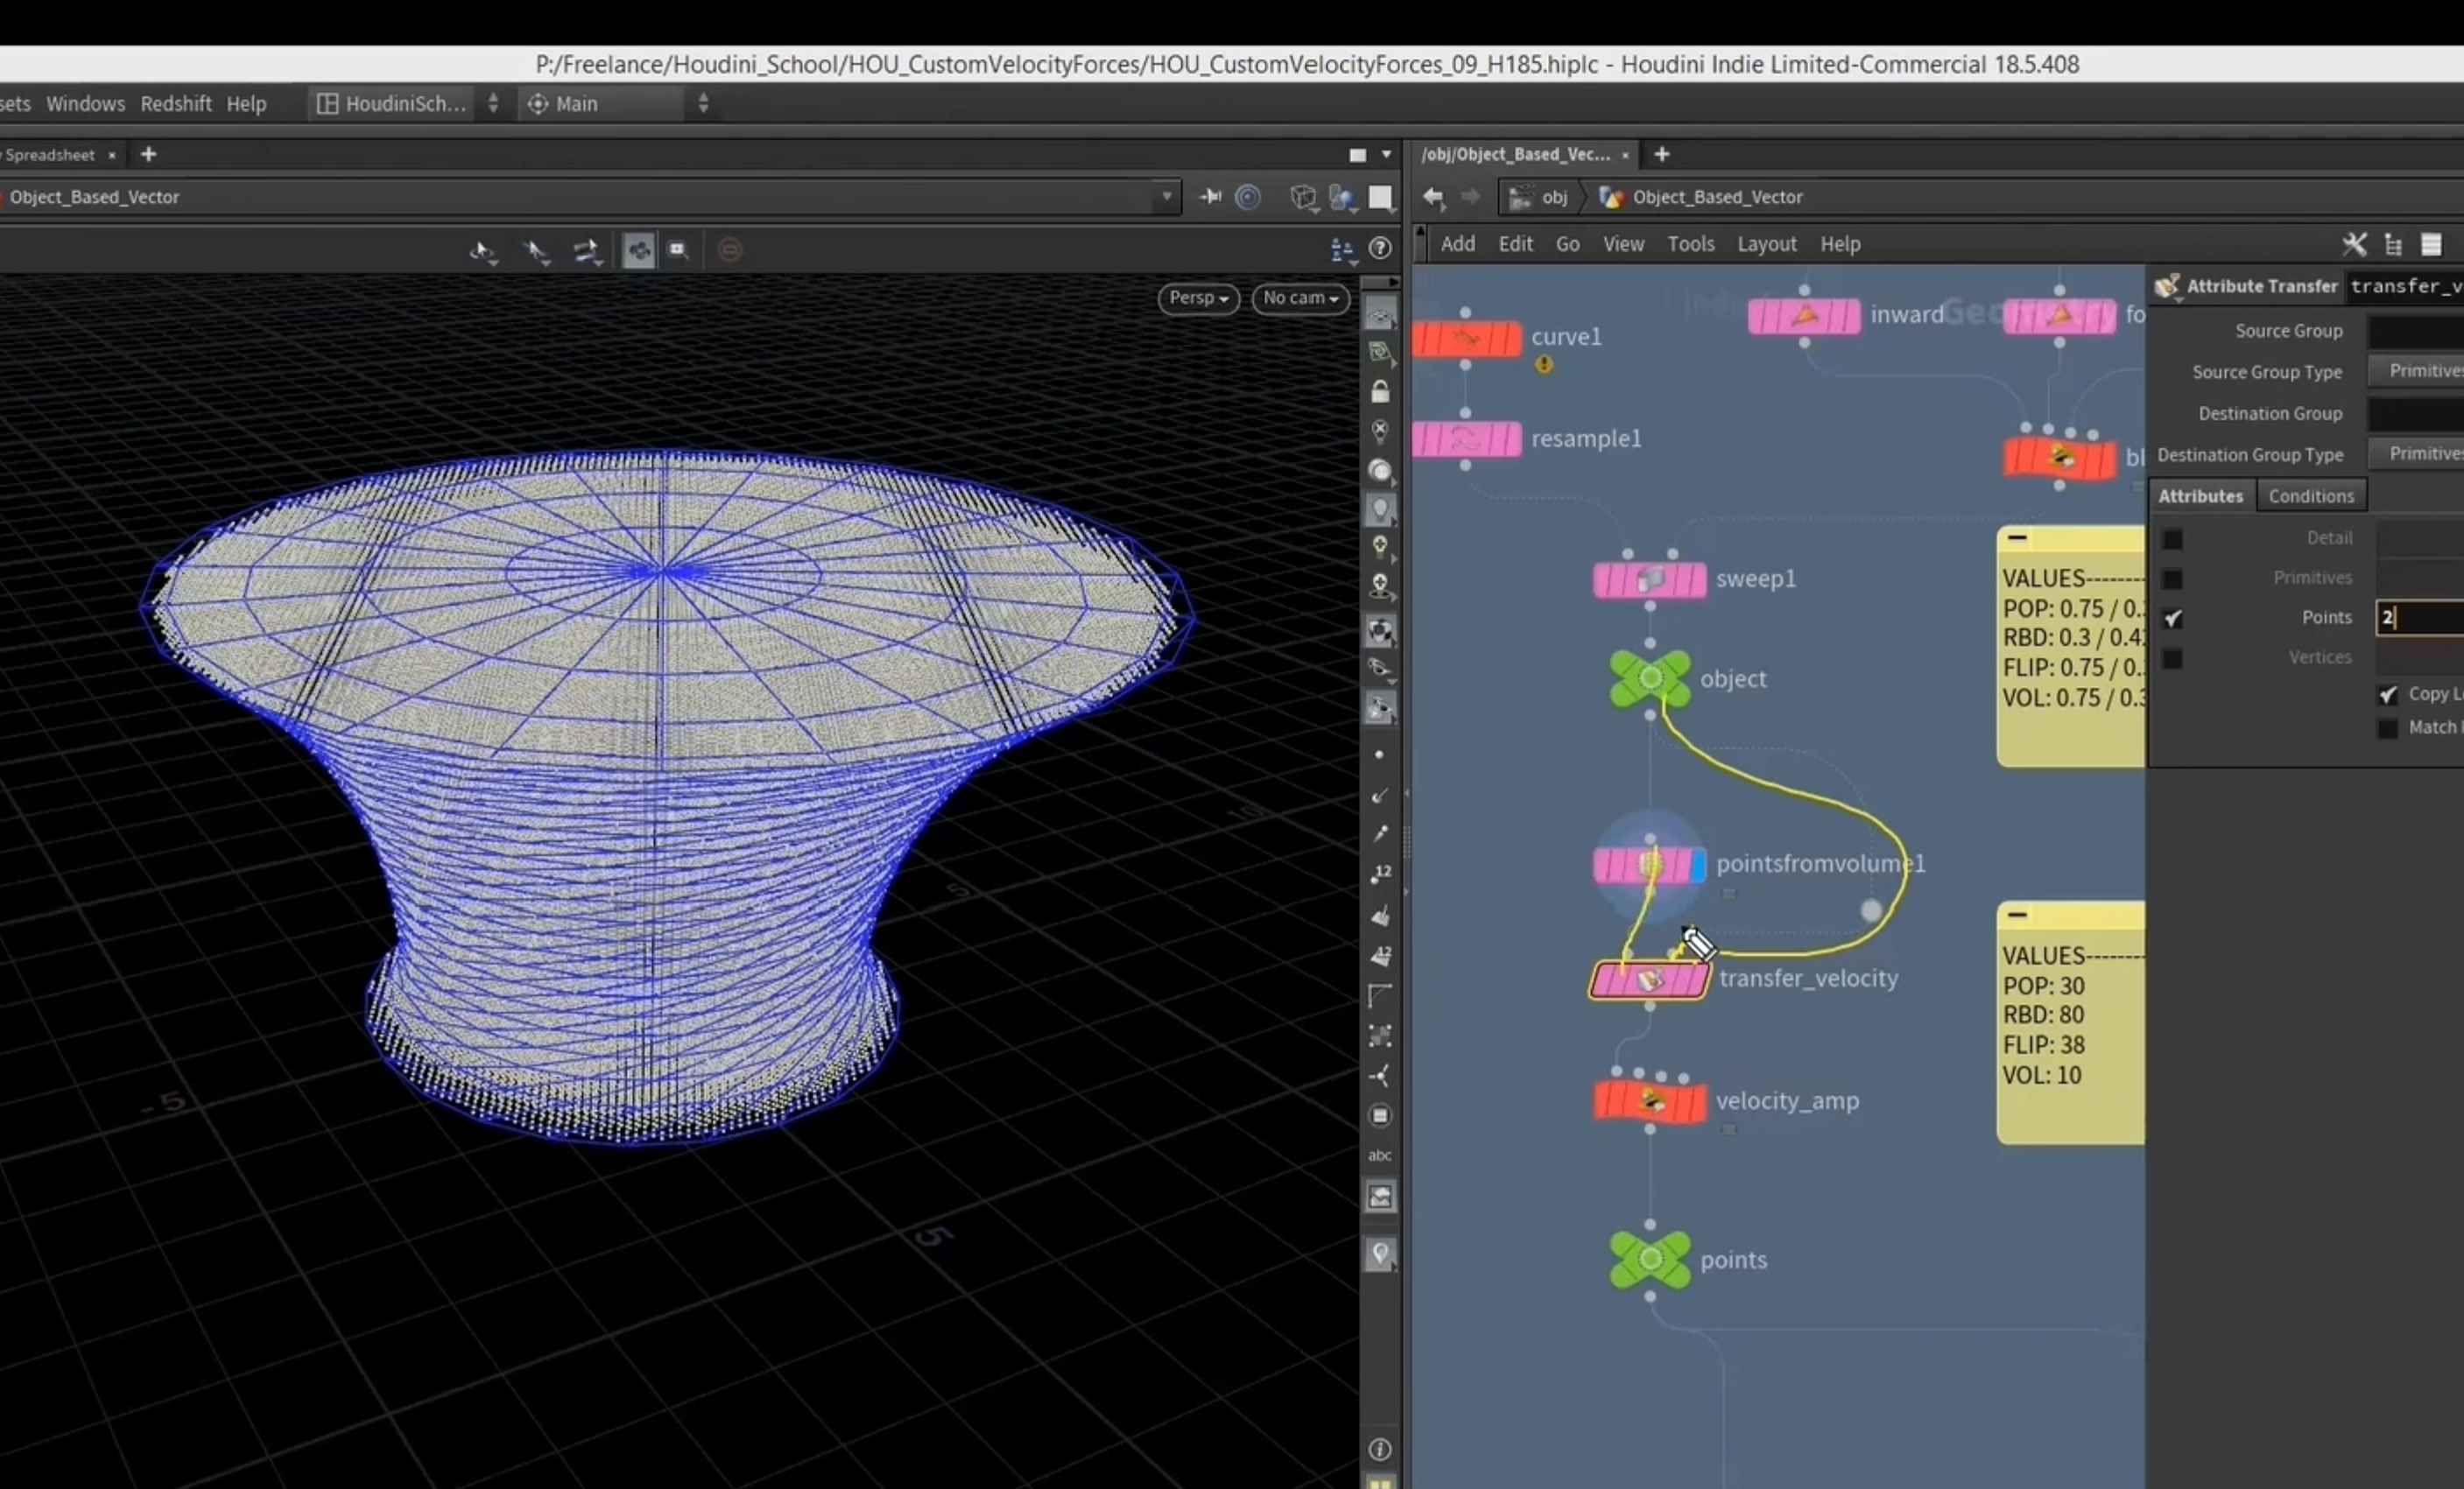Collapse the lower yellow VALUES sticky note
The height and width of the screenshot is (1489, 2464).
(x=2017, y=914)
